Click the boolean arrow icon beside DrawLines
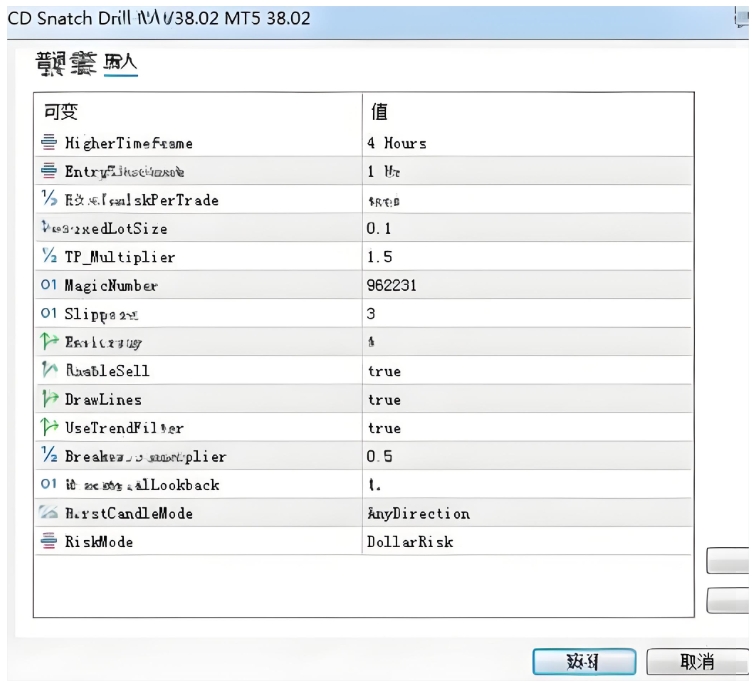 [49, 399]
